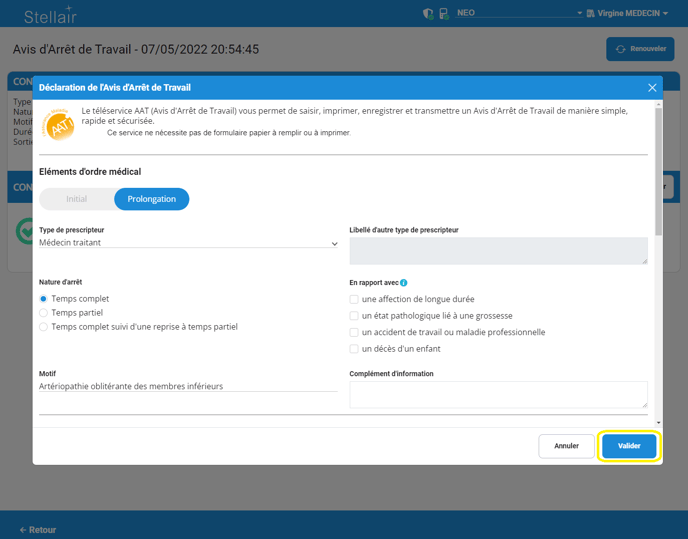Click the Complément d'information text field

[x=497, y=394]
